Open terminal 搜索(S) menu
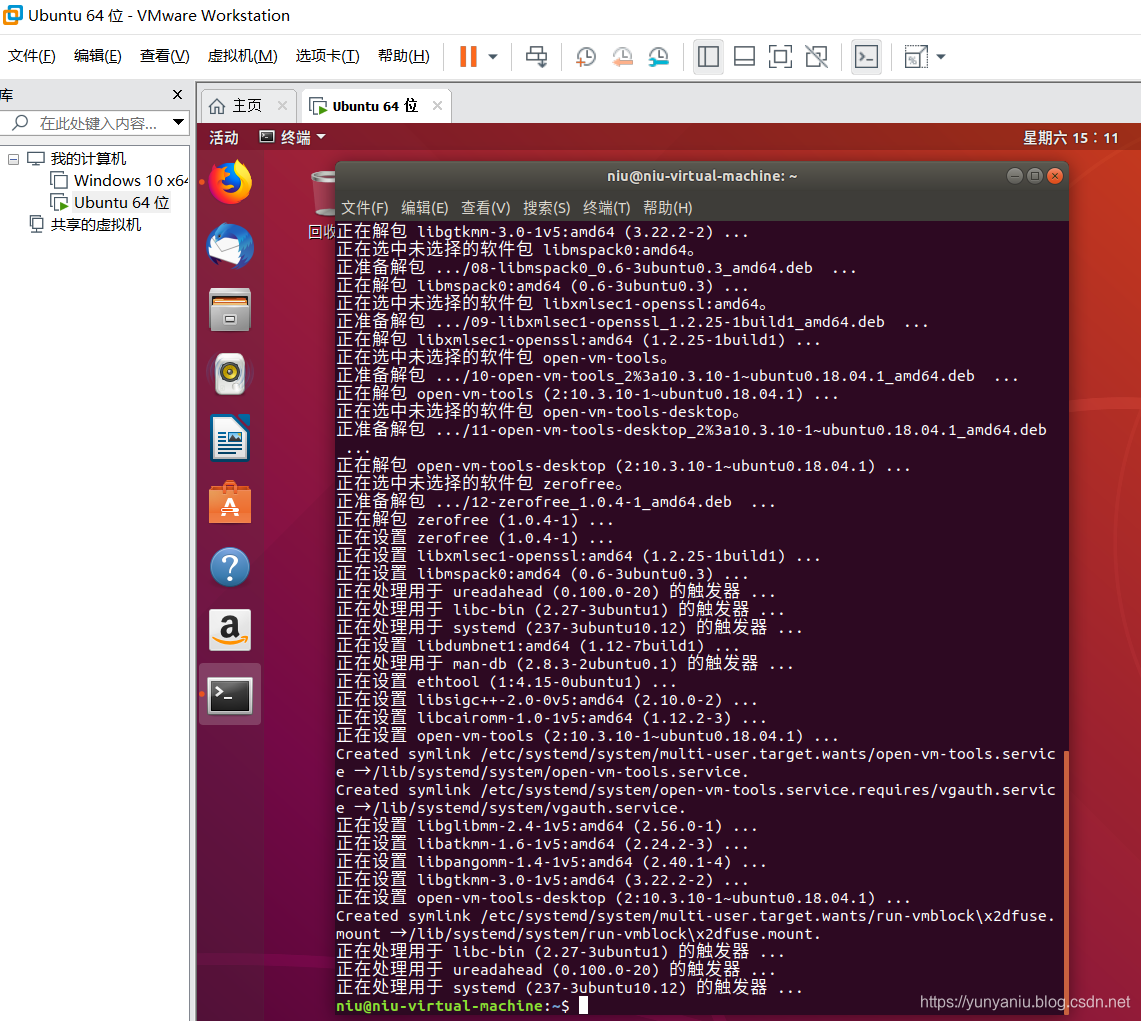Image resolution: width=1141 pixels, height=1021 pixels. coord(546,208)
